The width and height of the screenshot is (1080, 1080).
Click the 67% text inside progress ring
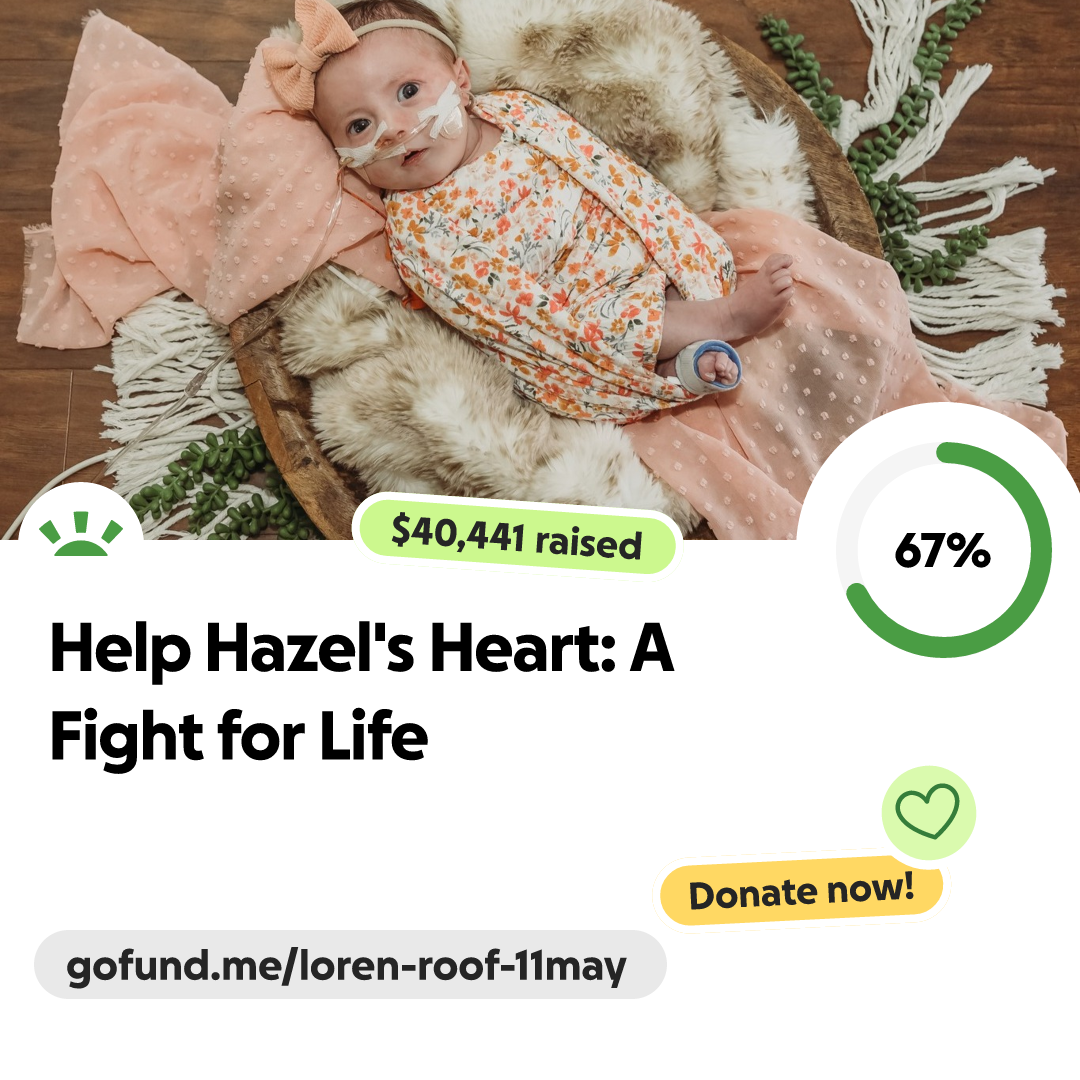(x=942, y=550)
